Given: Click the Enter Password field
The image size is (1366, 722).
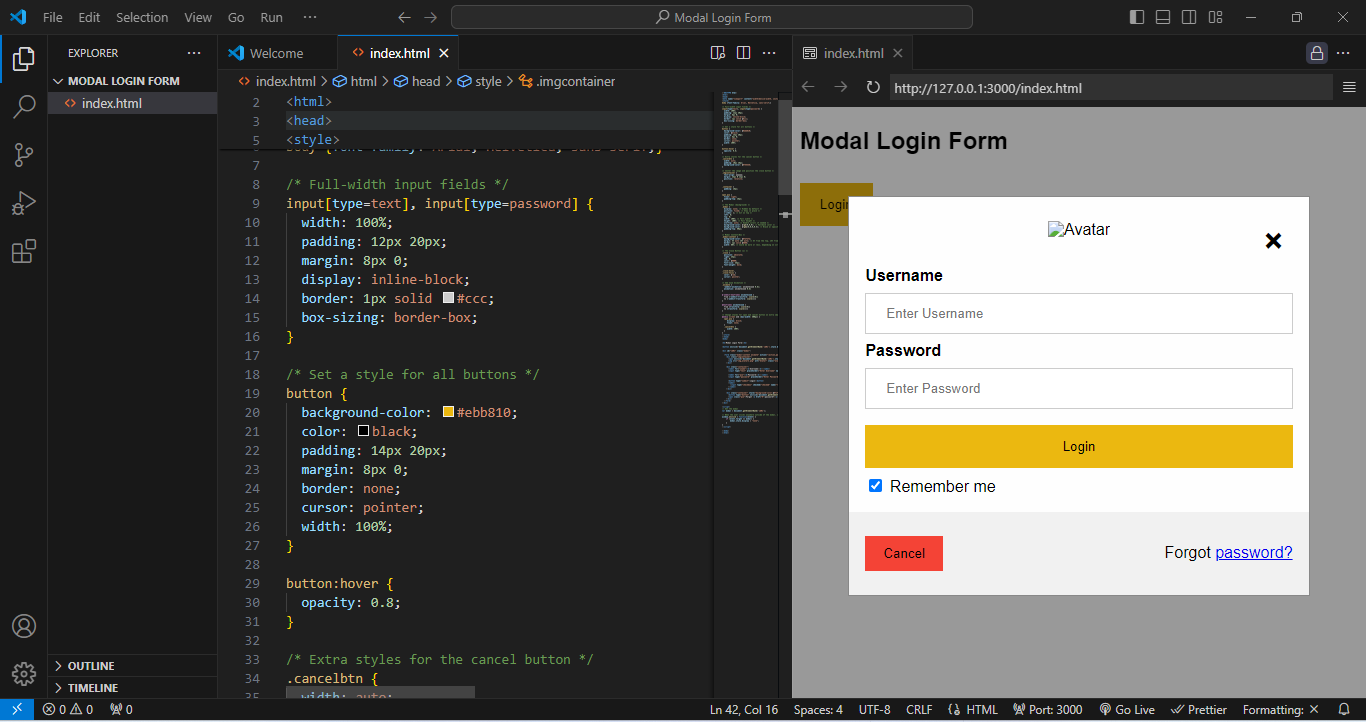Looking at the screenshot, I should [1078, 388].
